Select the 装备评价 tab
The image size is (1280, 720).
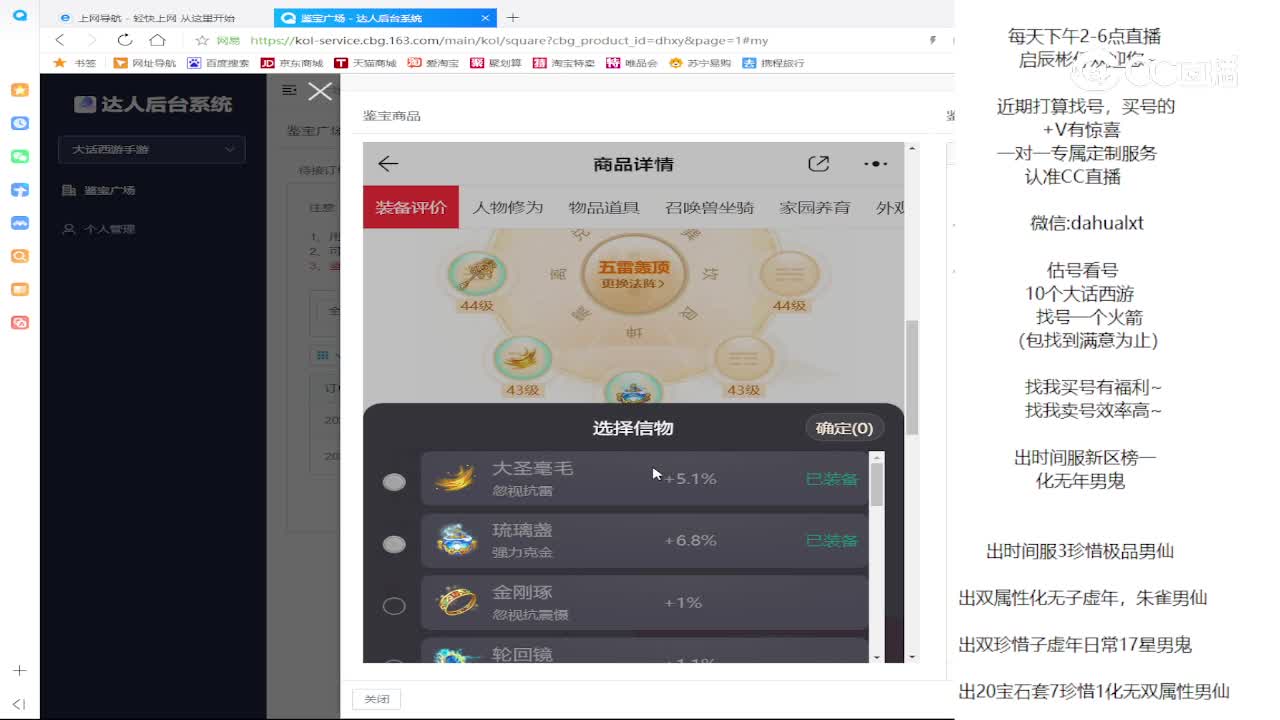coord(411,207)
